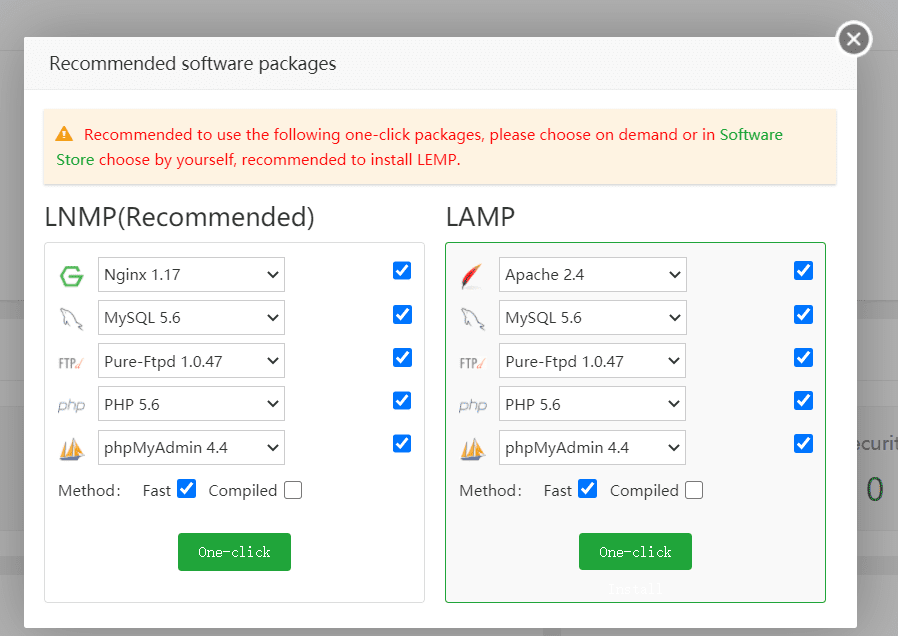Viewport: 898px width, 636px height.
Task: Click the orange warning triangle icon
Action: (x=64, y=134)
